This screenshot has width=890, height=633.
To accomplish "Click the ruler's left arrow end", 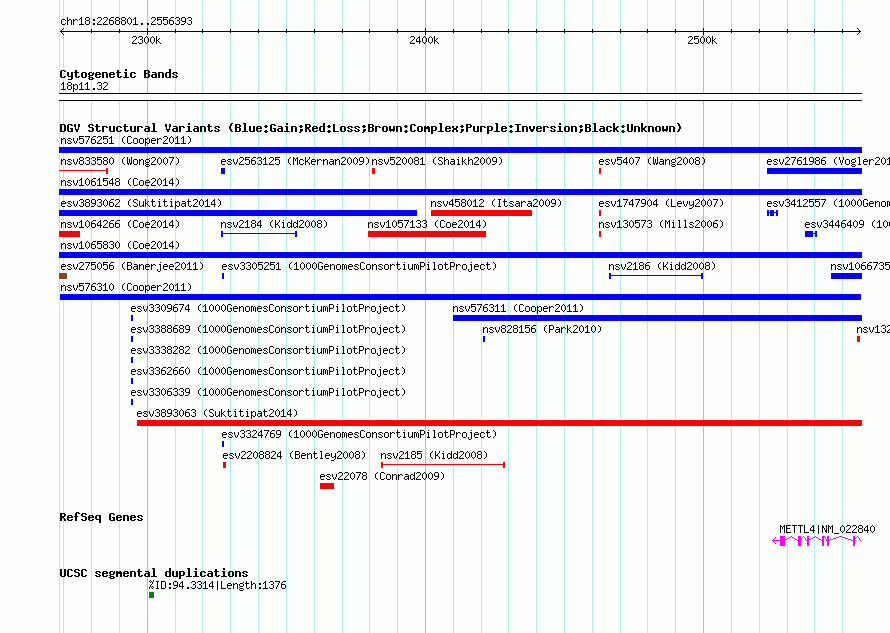I will pyautogui.click(x=62, y=31).
